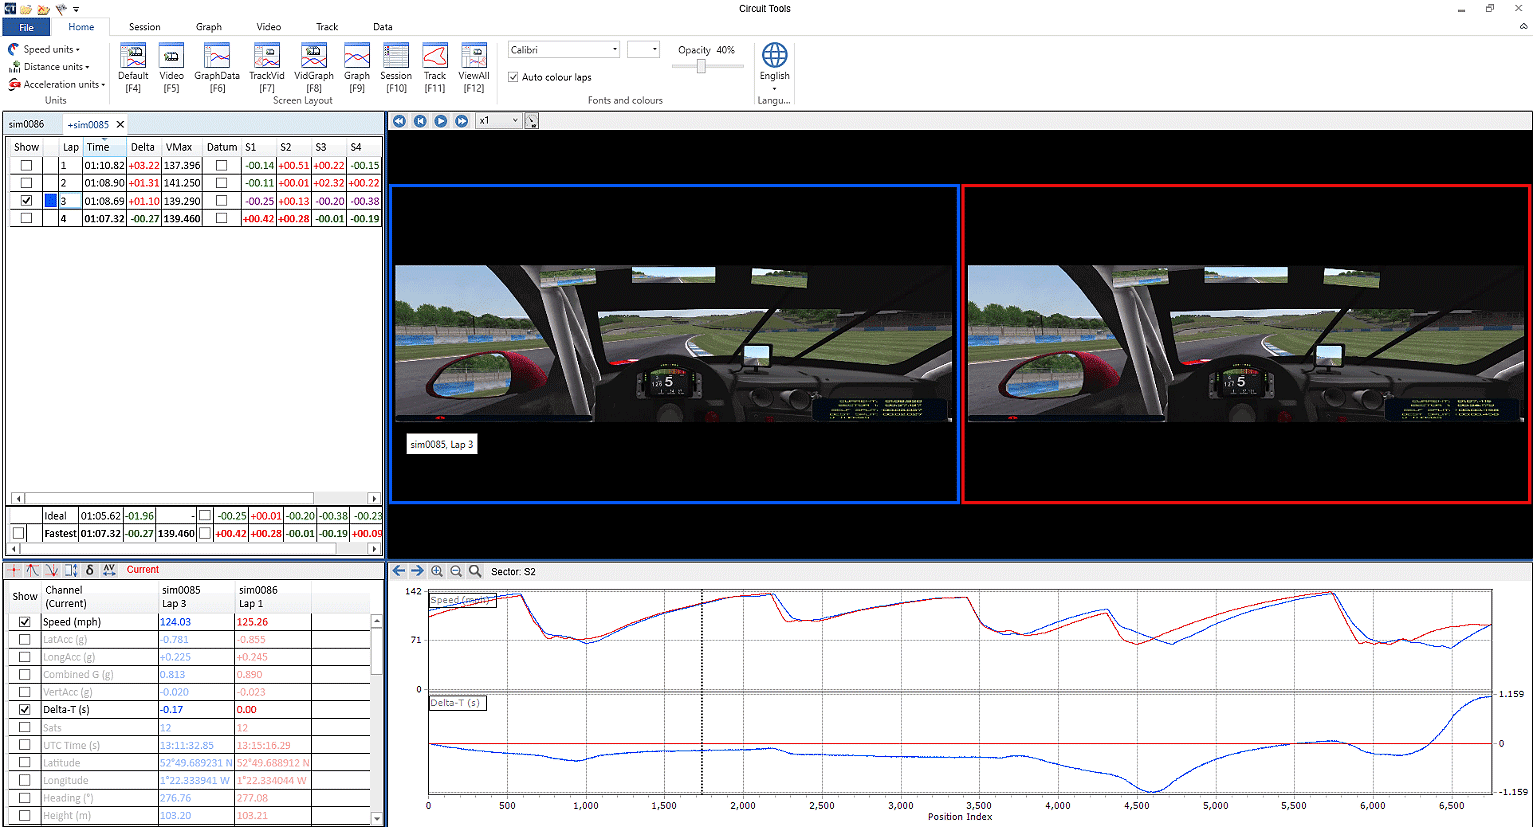
Task: Enable LatAcc (g) channel checkbox
Action: coord(25,640)
